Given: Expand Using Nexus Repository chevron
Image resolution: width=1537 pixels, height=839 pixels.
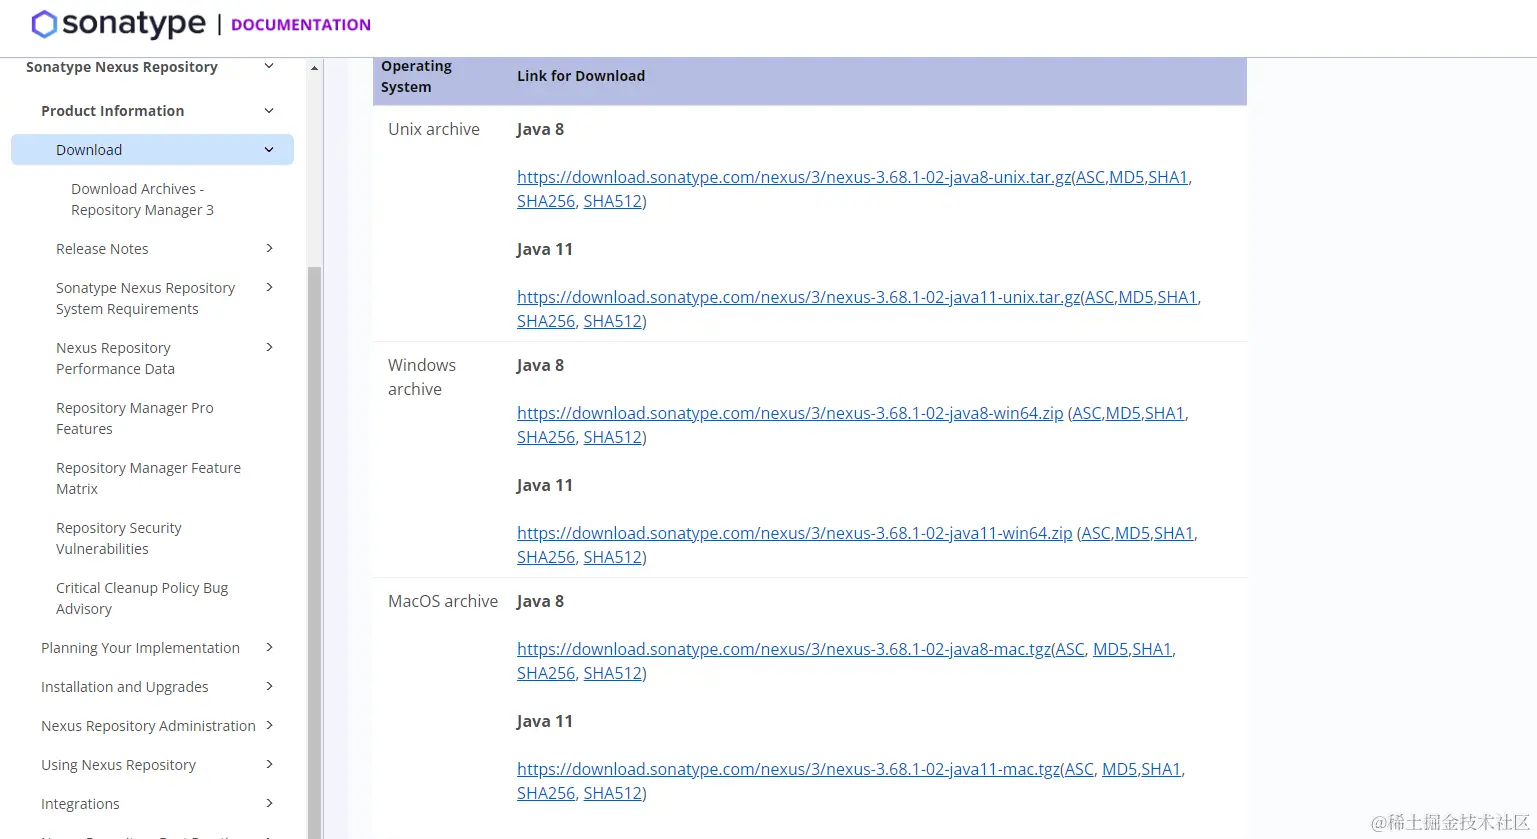Looking at the screenshot, I should [x=269, y=764].
